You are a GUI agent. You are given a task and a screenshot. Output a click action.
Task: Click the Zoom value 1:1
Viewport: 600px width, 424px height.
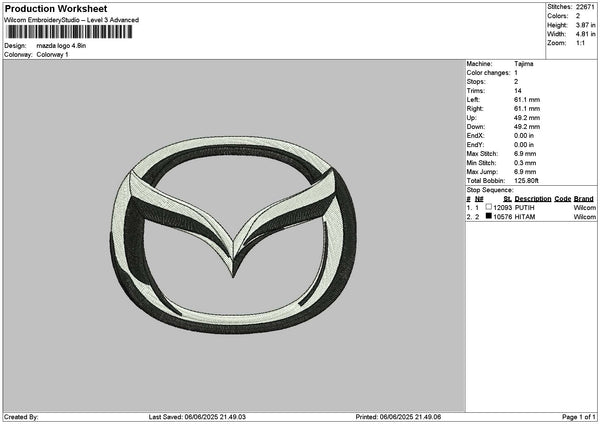[x=580, y=43]
